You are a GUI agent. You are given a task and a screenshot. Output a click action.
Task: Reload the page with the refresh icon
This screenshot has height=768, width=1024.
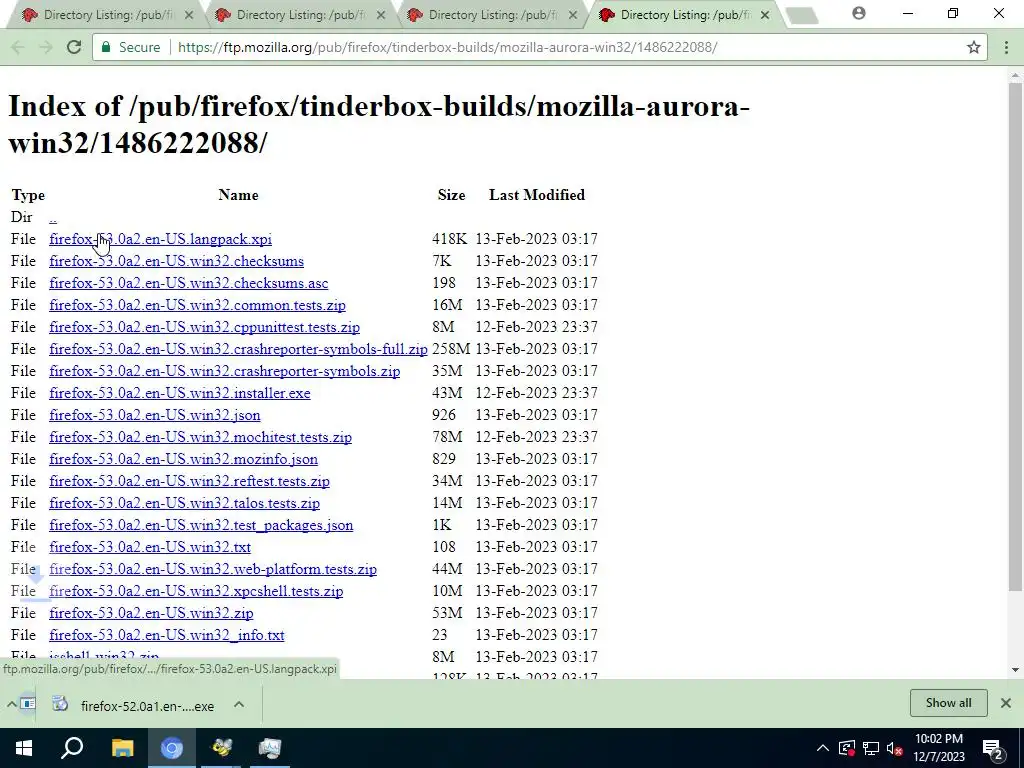pyautogui.click(x=74, y=47)
